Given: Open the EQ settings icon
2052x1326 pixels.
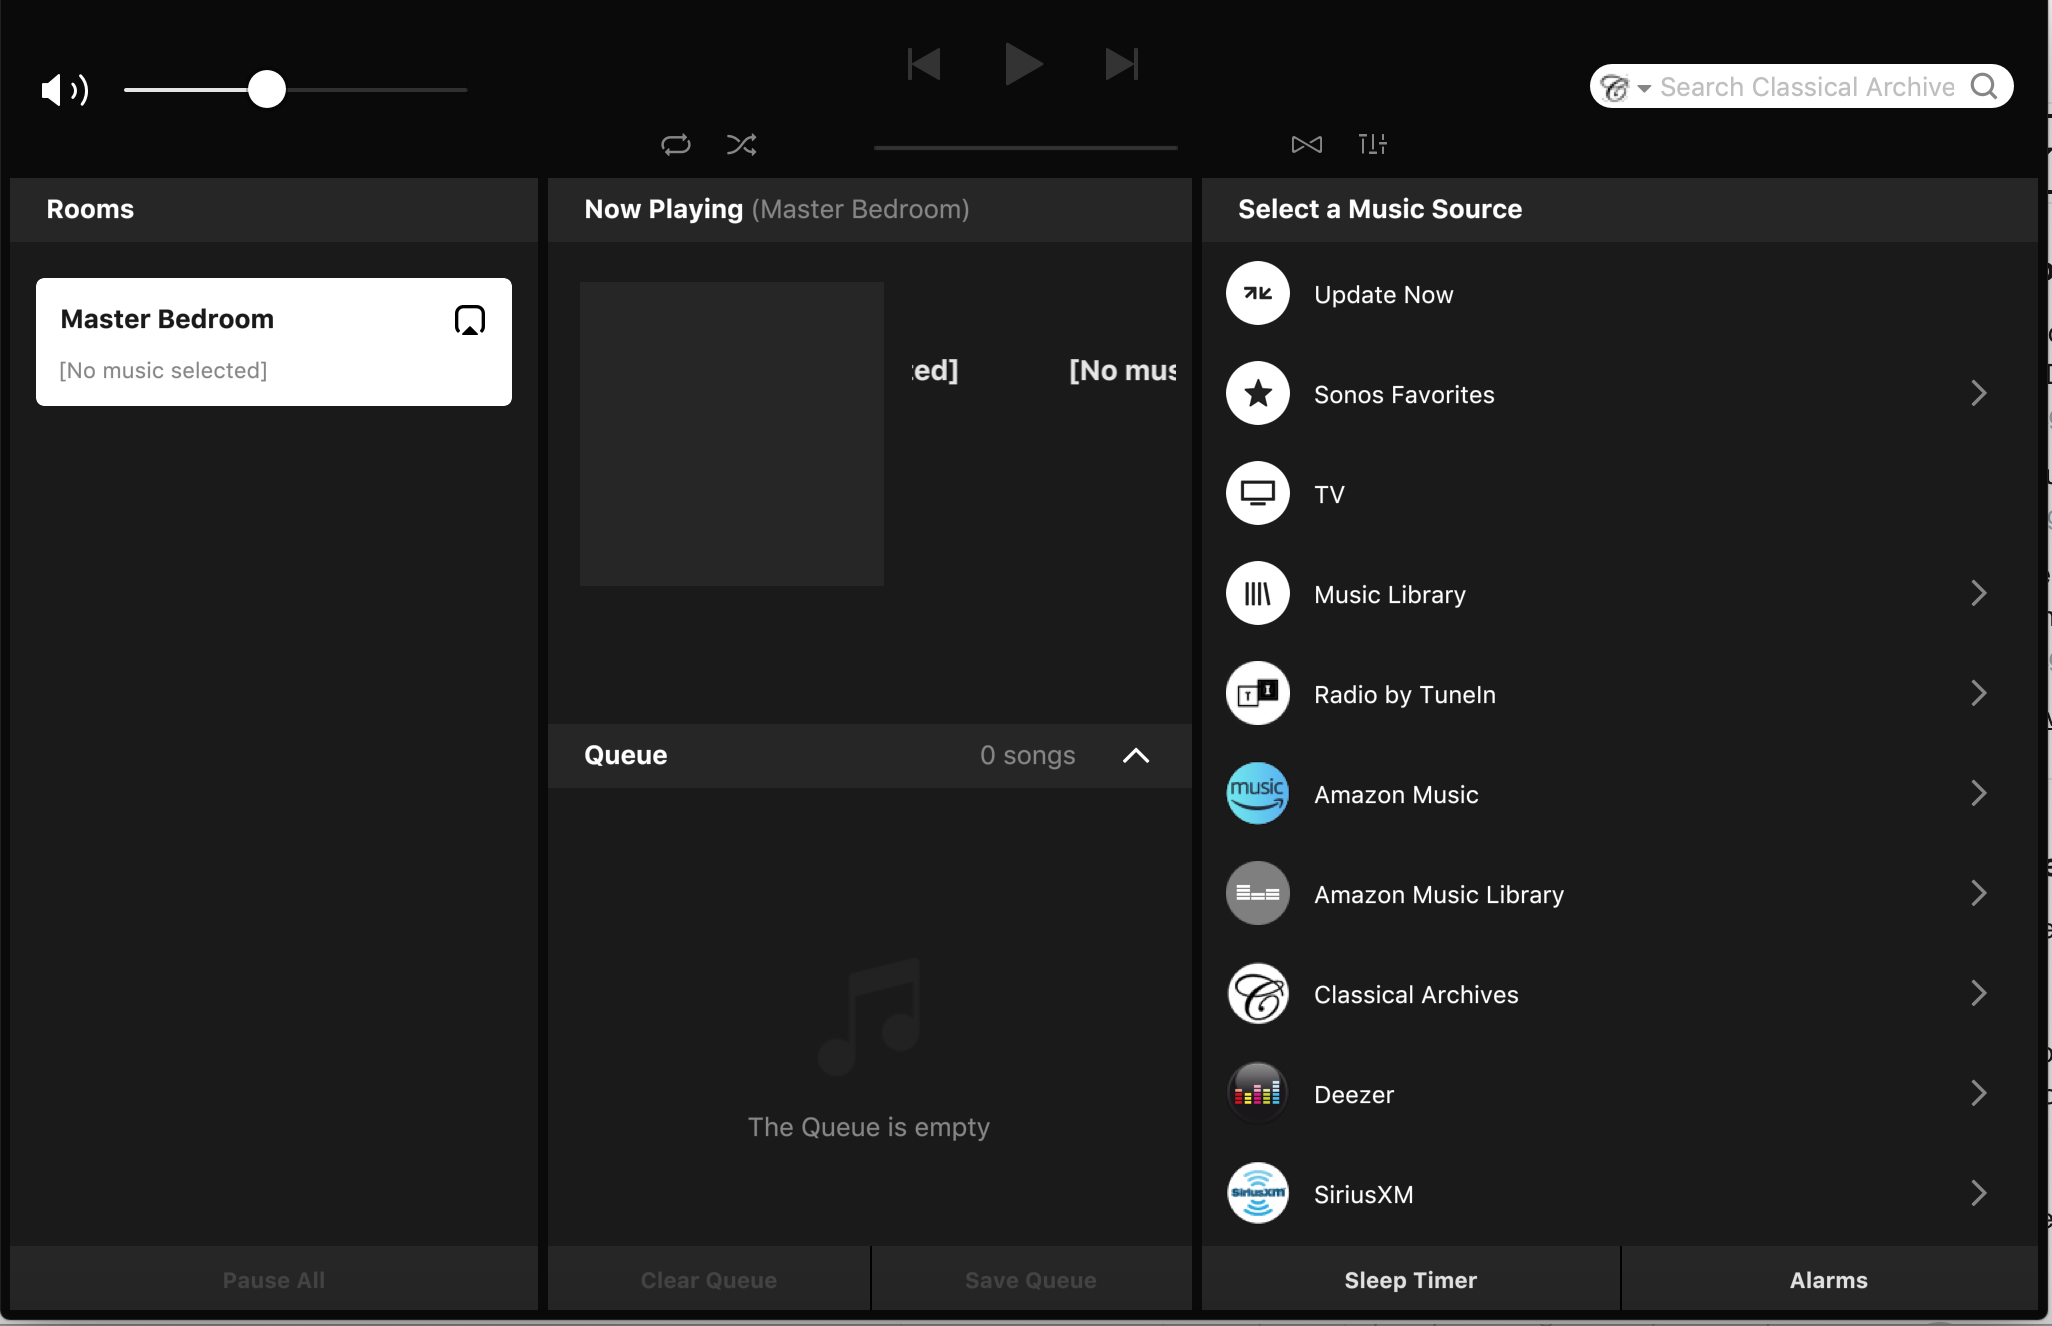Looking at the screenshot, I should click(1372, 144).
